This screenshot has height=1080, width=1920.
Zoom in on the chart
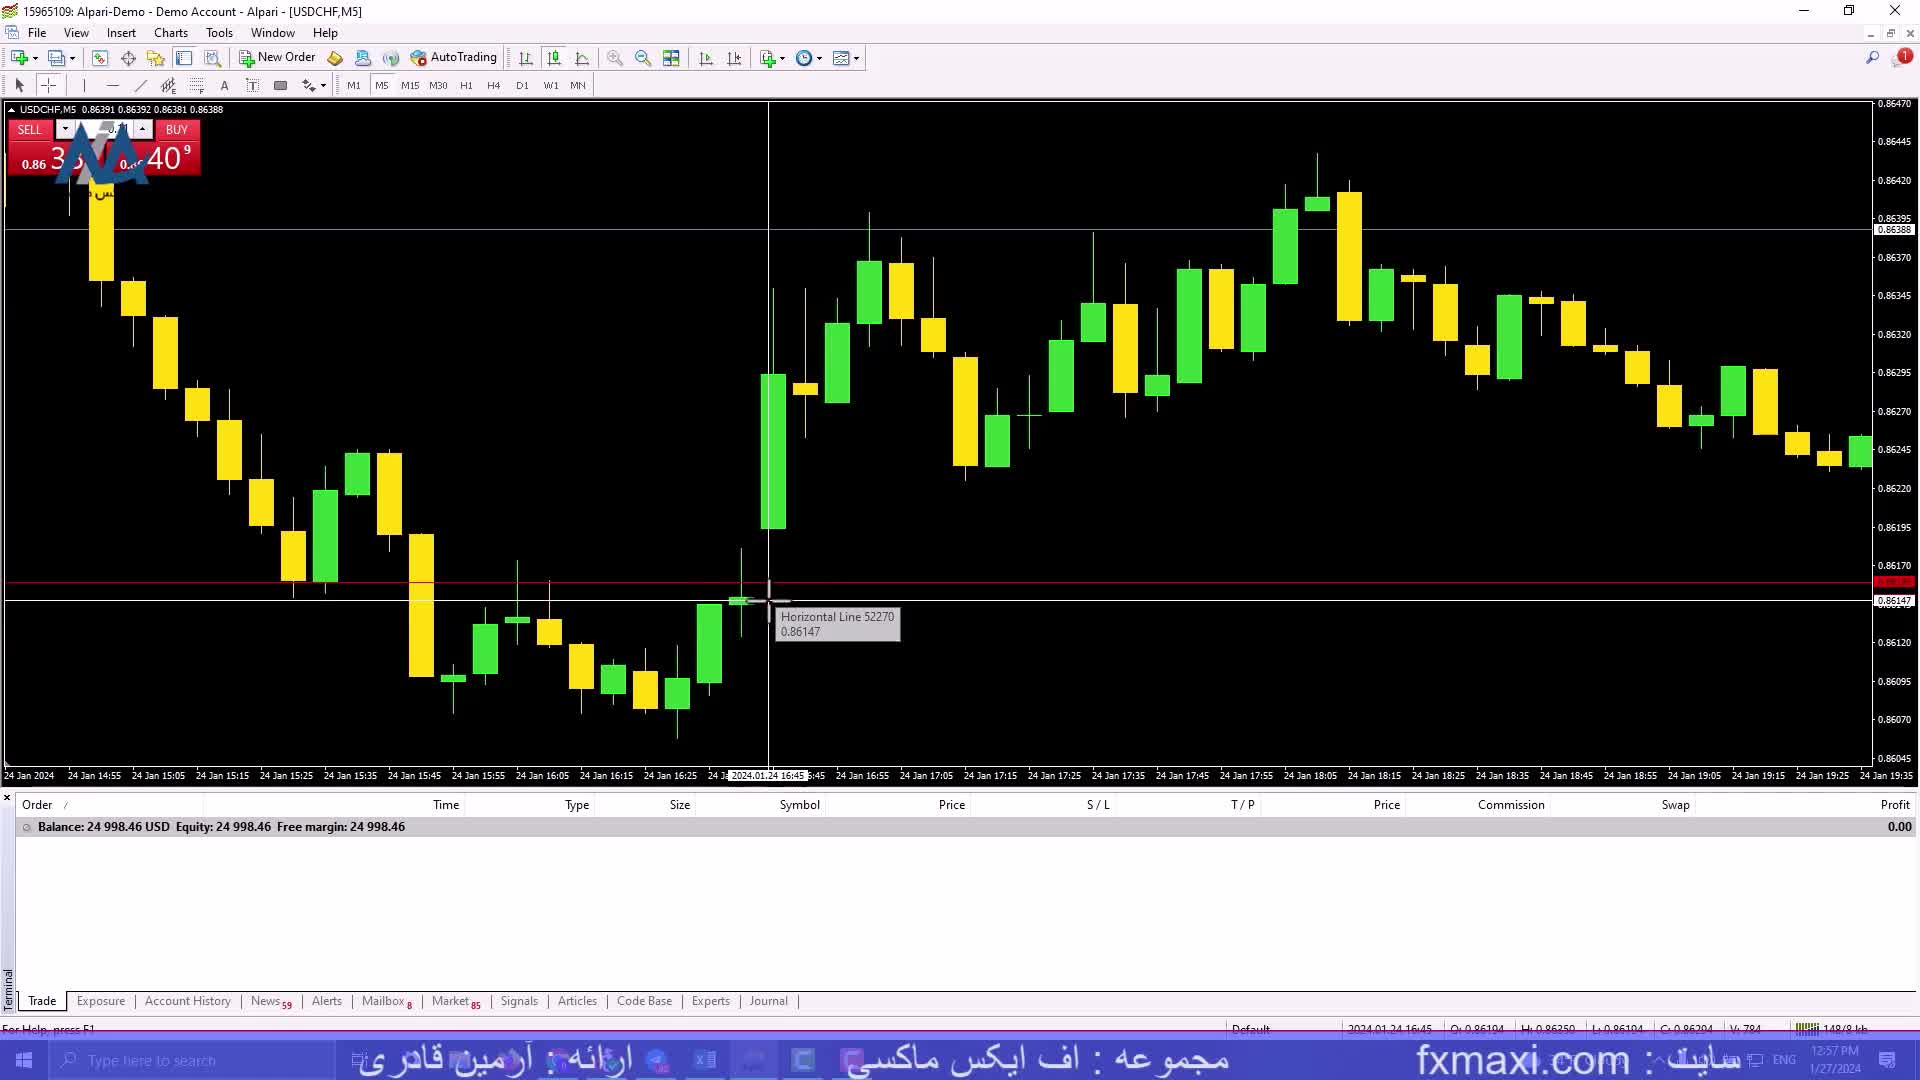(x=615, y=58)
